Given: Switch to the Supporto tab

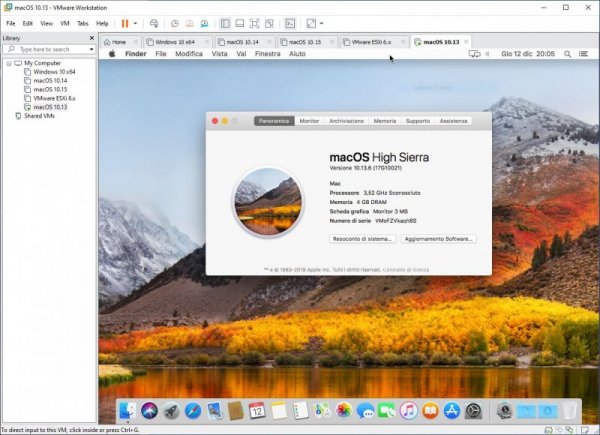Looking at the screenshot, I should 418,121.
